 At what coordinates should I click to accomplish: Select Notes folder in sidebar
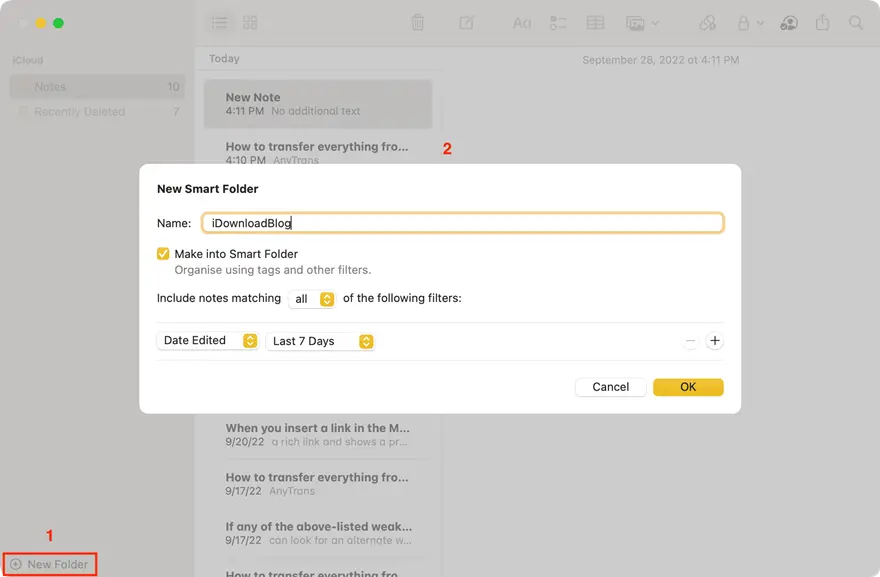coord(50,87)
